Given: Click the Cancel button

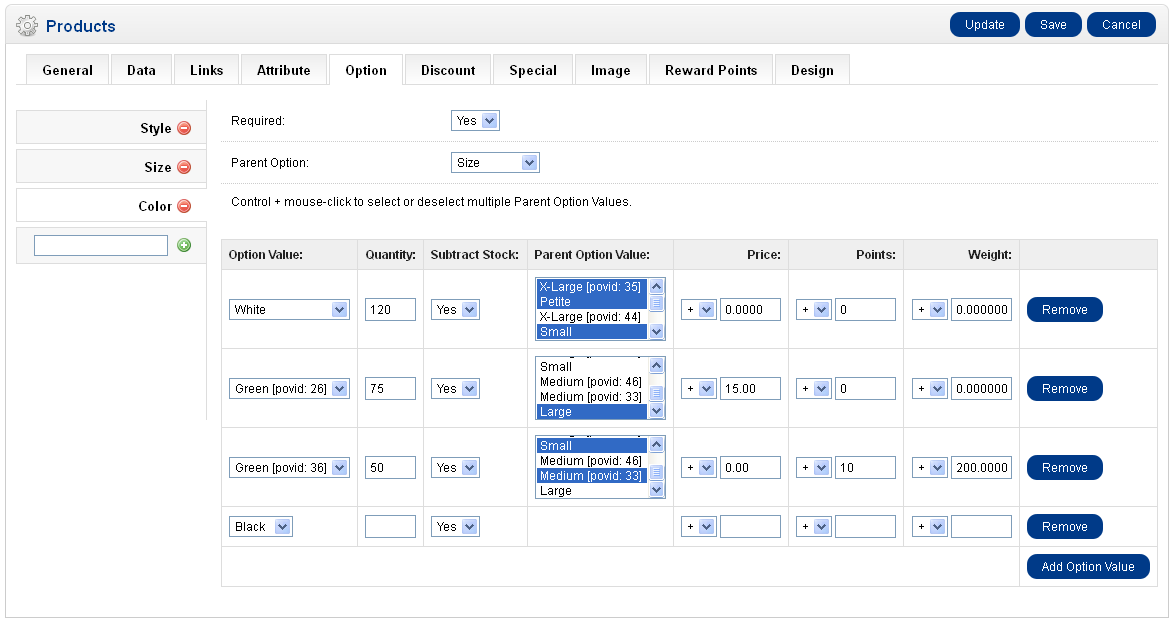Looking at the screenshot, I should (1121, 25).
